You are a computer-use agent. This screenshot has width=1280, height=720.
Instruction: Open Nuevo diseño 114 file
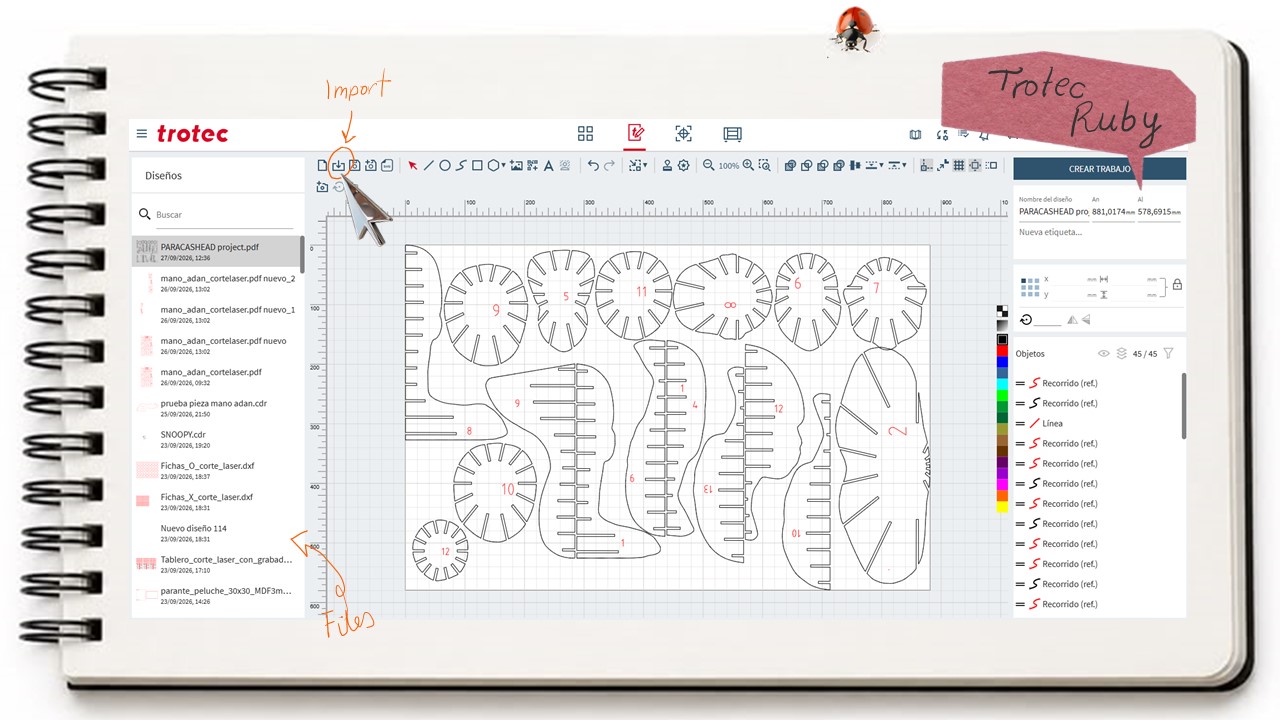point(216,533)
